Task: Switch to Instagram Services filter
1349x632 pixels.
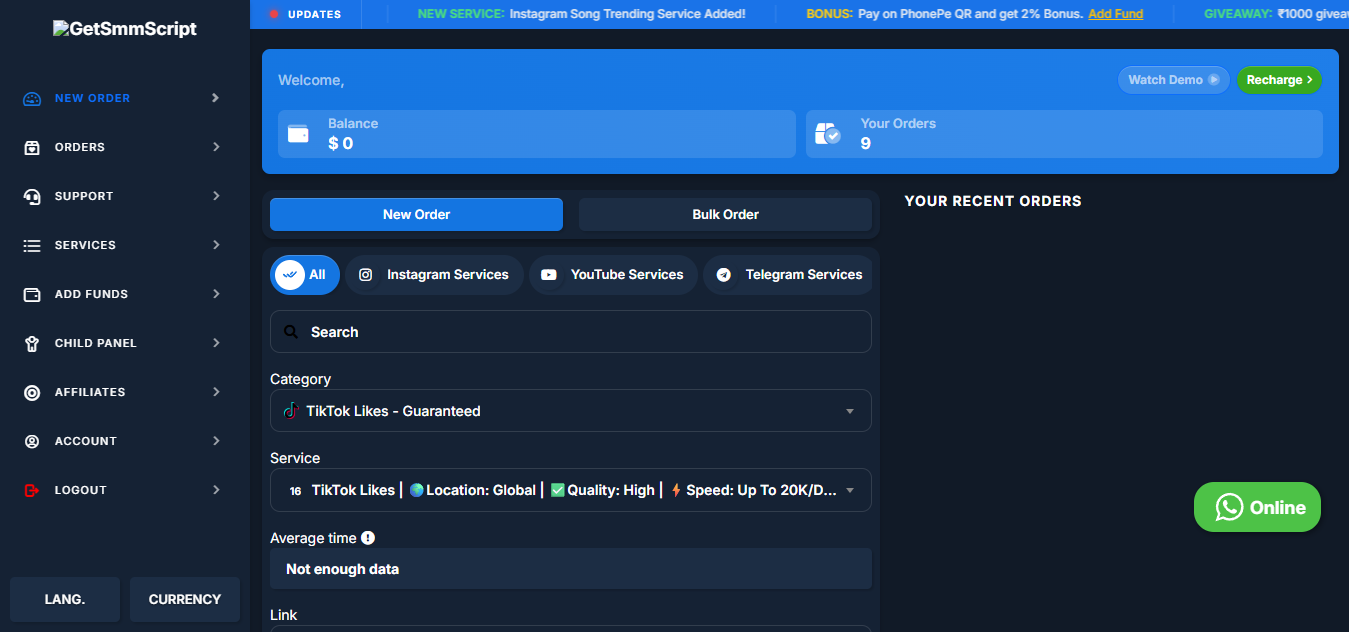Action: (x=434, y=274)
